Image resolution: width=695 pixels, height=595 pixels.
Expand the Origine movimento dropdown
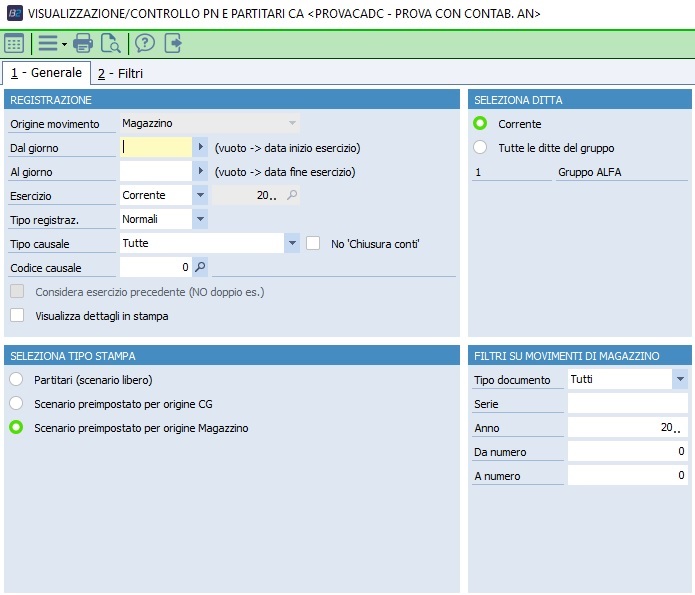coord(292,123)
